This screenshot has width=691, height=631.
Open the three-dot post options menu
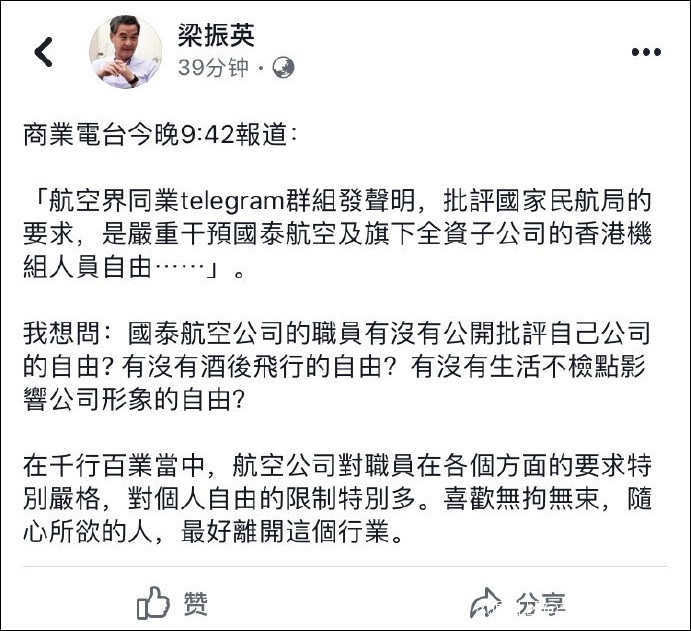pyautogui.click(x=646, y=52)
